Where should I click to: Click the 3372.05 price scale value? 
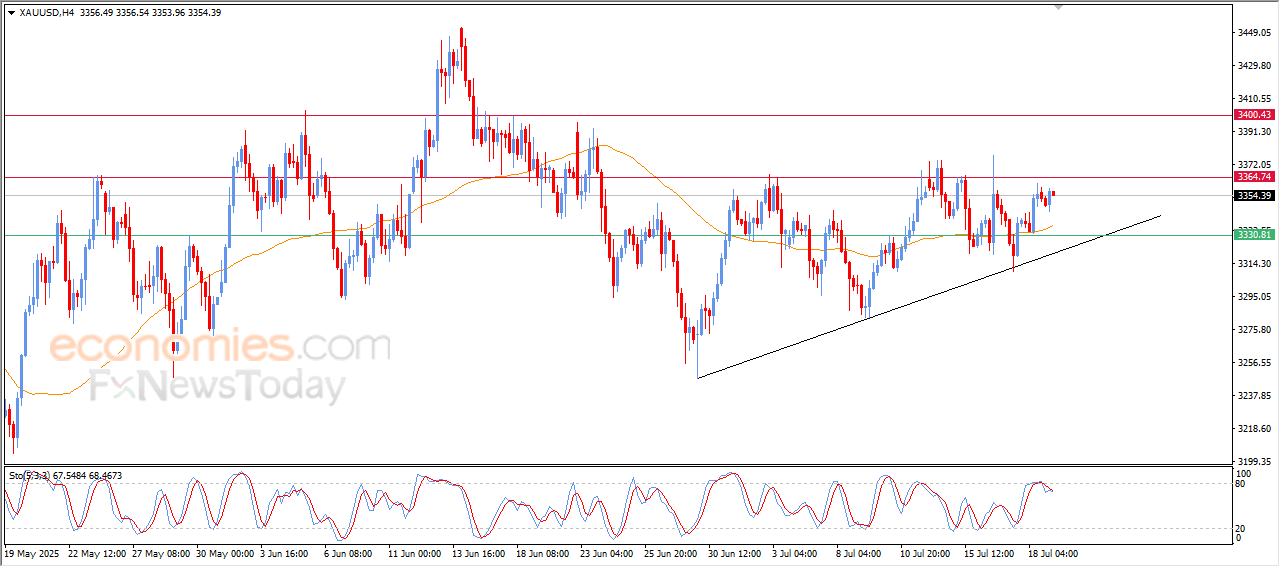(1255, 165)
